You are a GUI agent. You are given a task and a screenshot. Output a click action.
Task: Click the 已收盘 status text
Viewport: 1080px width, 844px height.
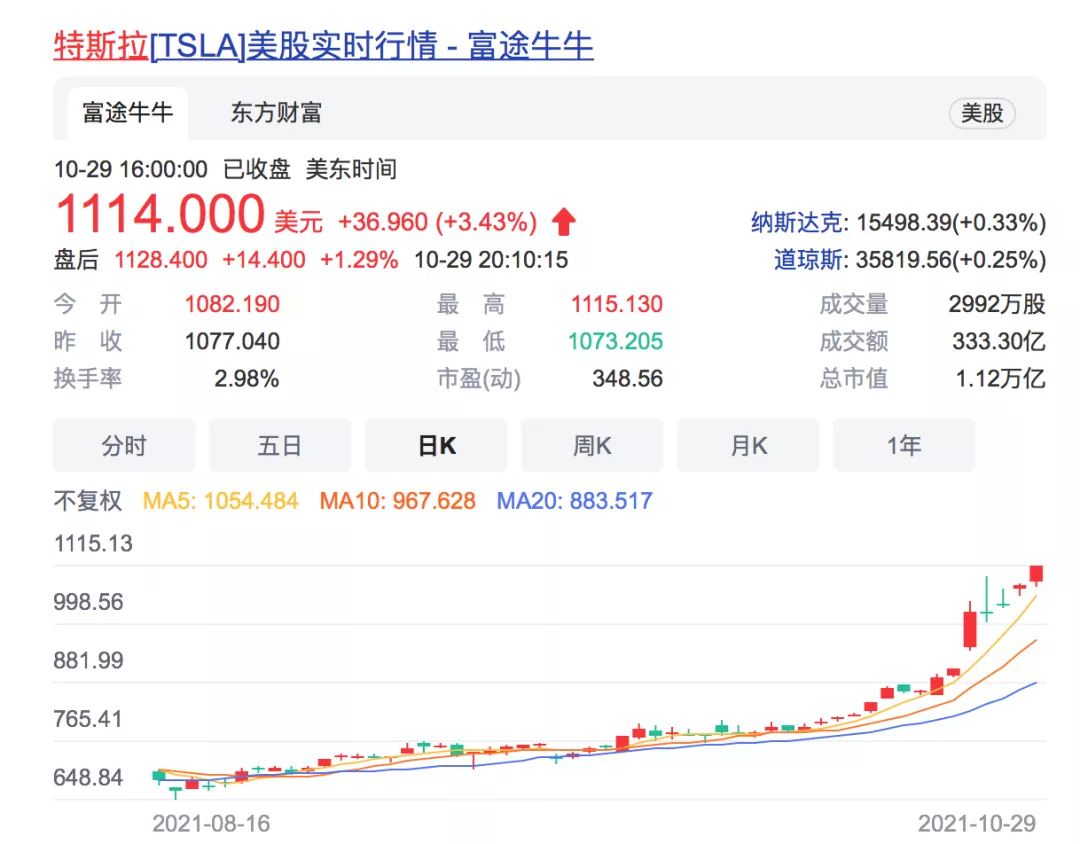[x=256, y=169]
